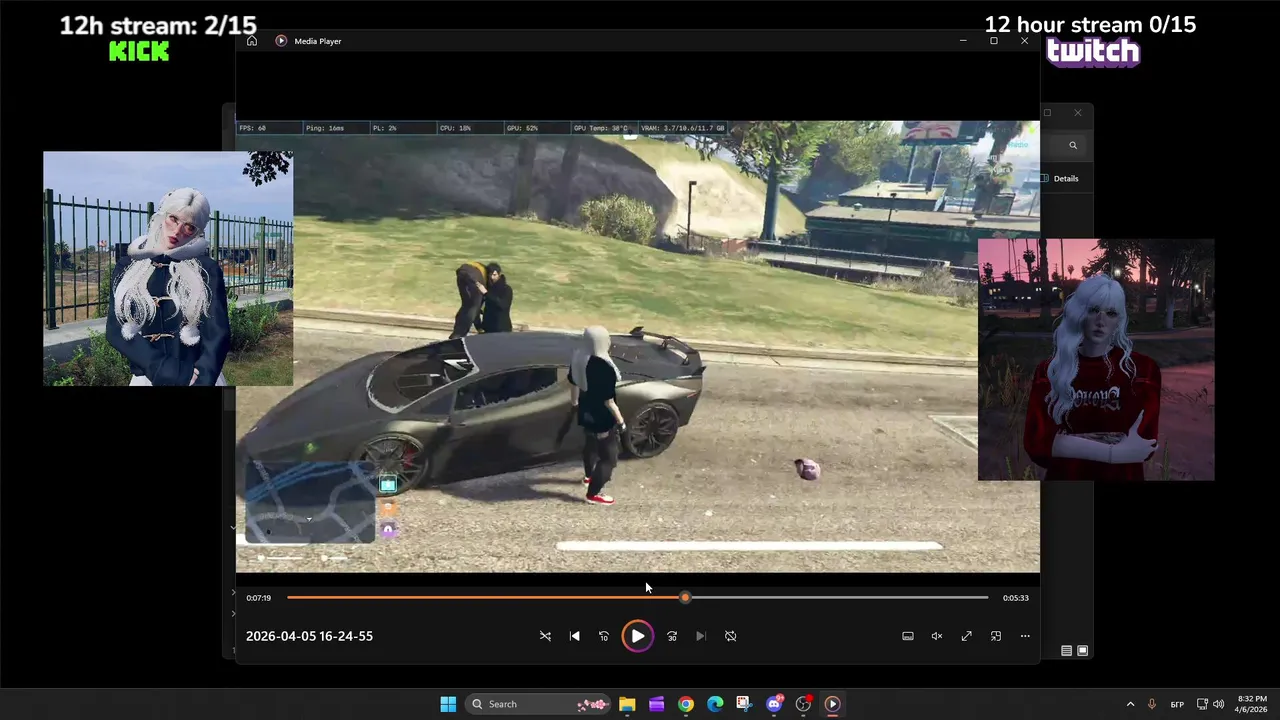Toggle repeat mode in Media Player
The width and height of the screenshot is (1280, 720).
[x=730, y=636]
